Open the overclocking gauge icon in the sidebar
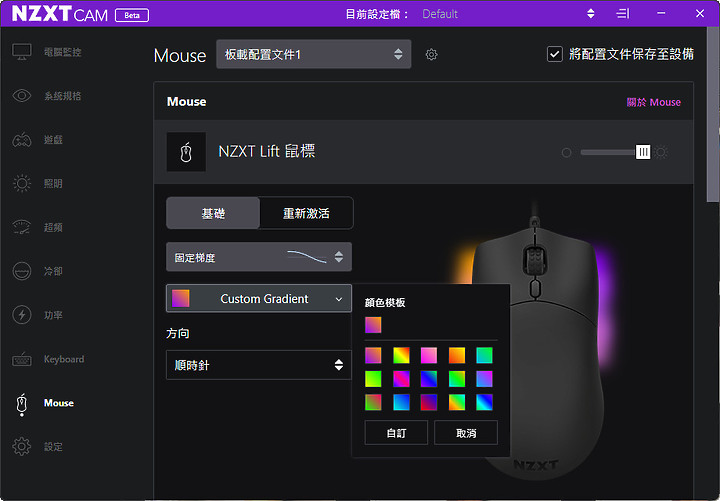720x501 pixels. (22, 227)
